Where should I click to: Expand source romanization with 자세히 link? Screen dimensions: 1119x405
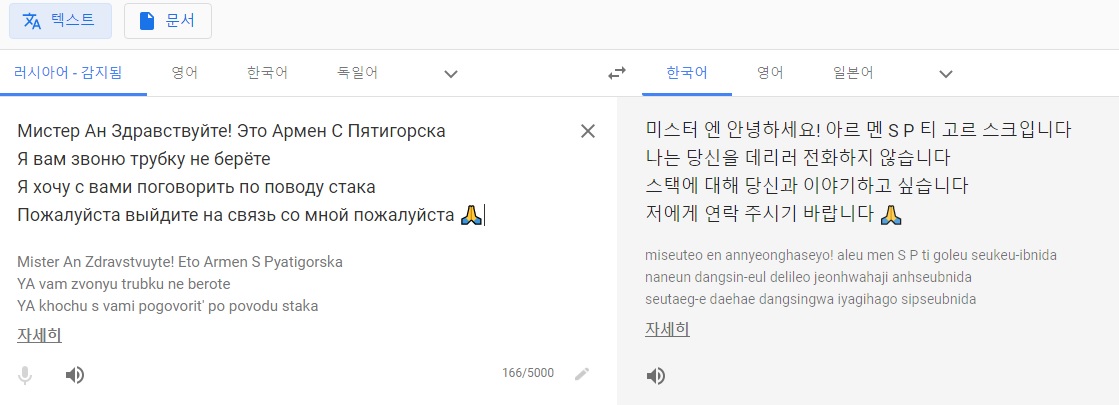pos(39,335)
